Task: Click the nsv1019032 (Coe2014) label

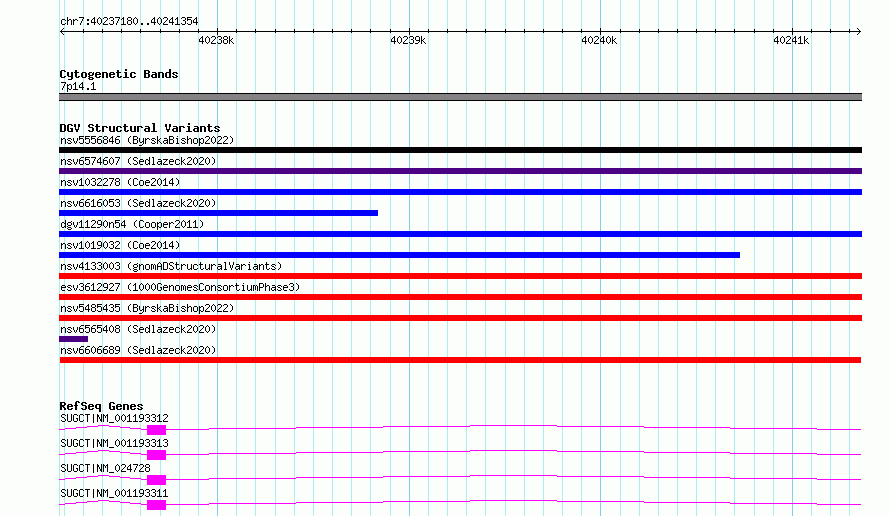Action: pyautogui.click(x=120, y=245)
